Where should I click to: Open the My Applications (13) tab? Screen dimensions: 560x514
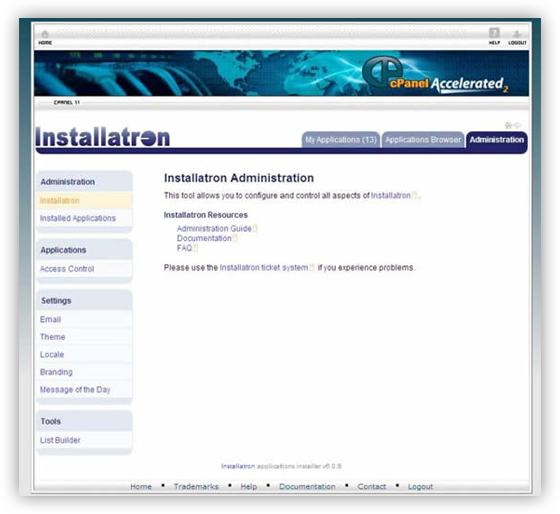pyautogui.click(x=341, y=140)
